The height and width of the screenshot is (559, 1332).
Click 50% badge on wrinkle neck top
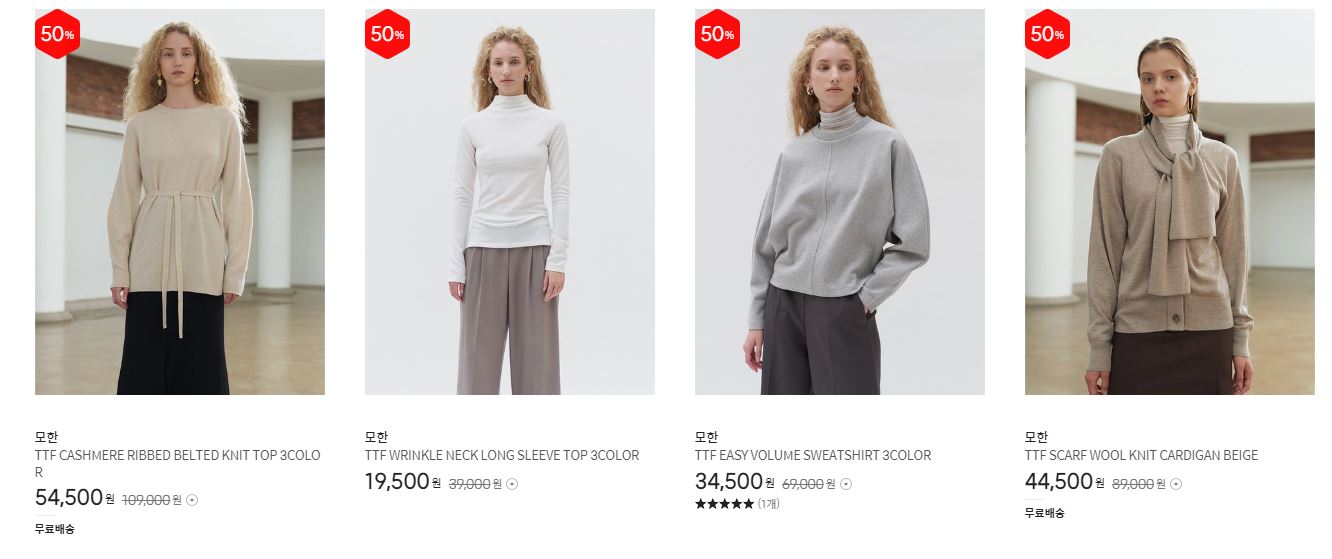pyautogui.click(x=387, y=34)
